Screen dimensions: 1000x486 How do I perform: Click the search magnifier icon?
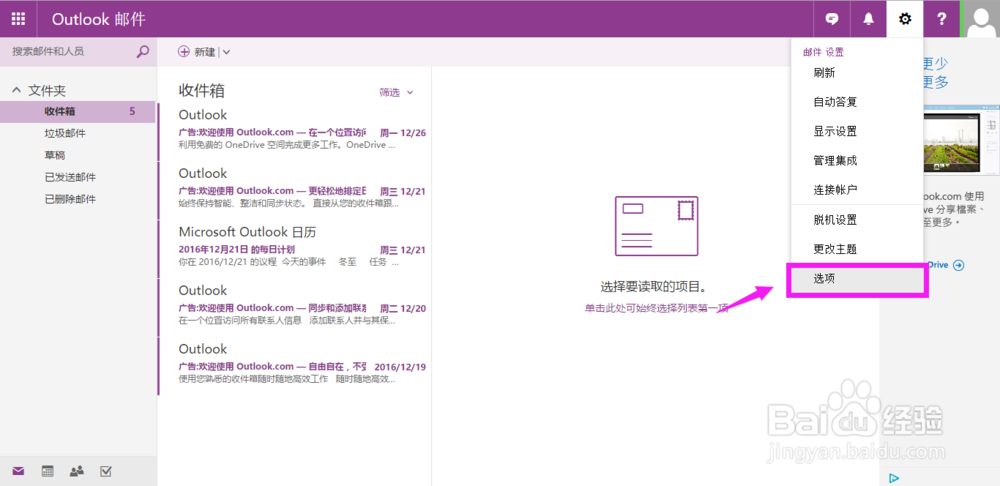[143, 52]
